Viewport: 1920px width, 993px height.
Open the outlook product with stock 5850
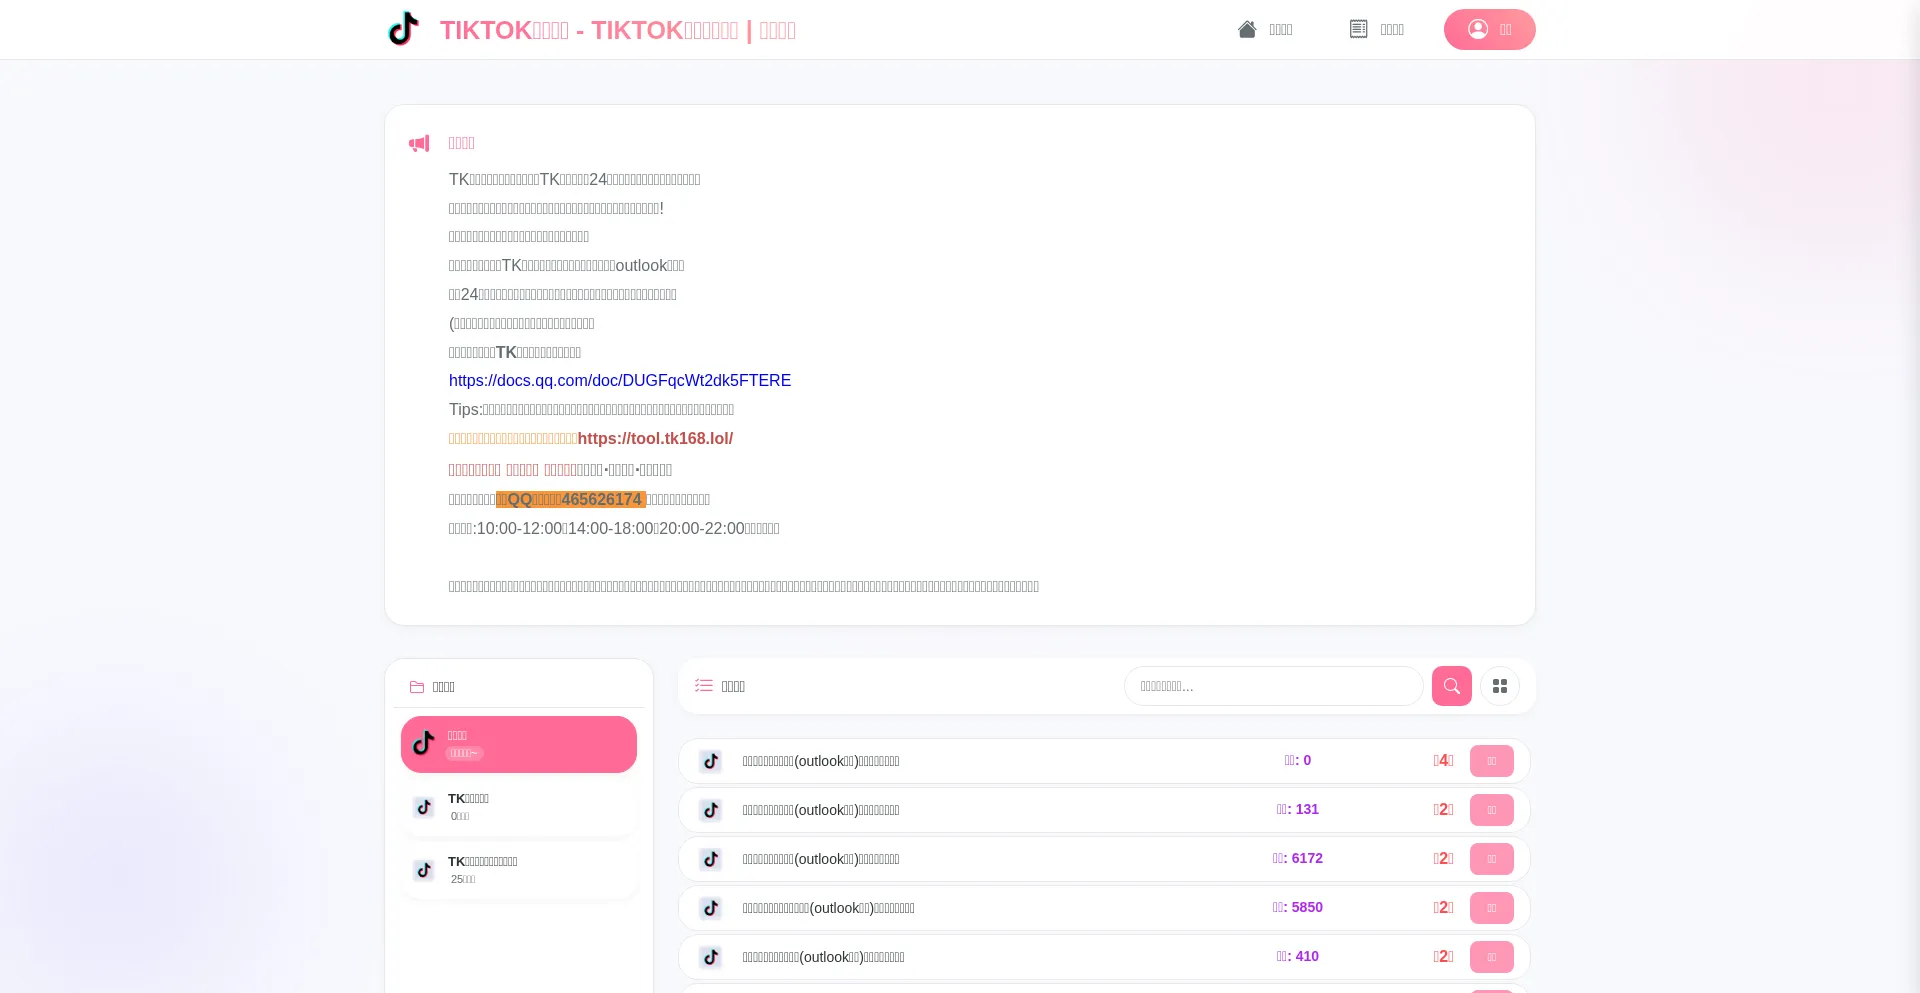pyautogui.click(x=828, y=908)
